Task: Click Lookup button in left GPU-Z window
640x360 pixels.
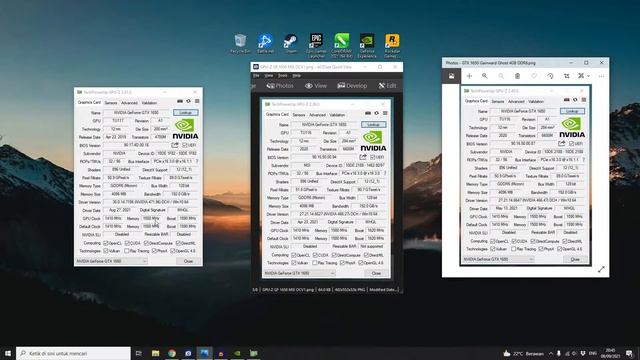Action: [185, 112]
